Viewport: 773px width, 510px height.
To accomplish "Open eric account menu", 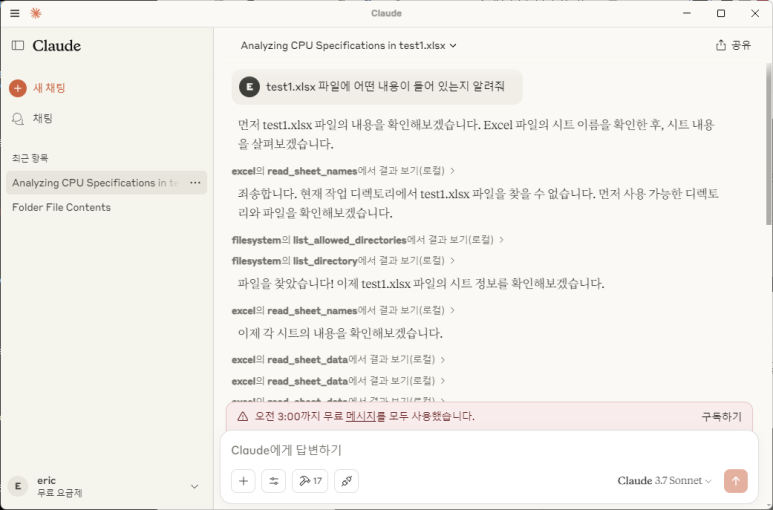I will 106,486.
